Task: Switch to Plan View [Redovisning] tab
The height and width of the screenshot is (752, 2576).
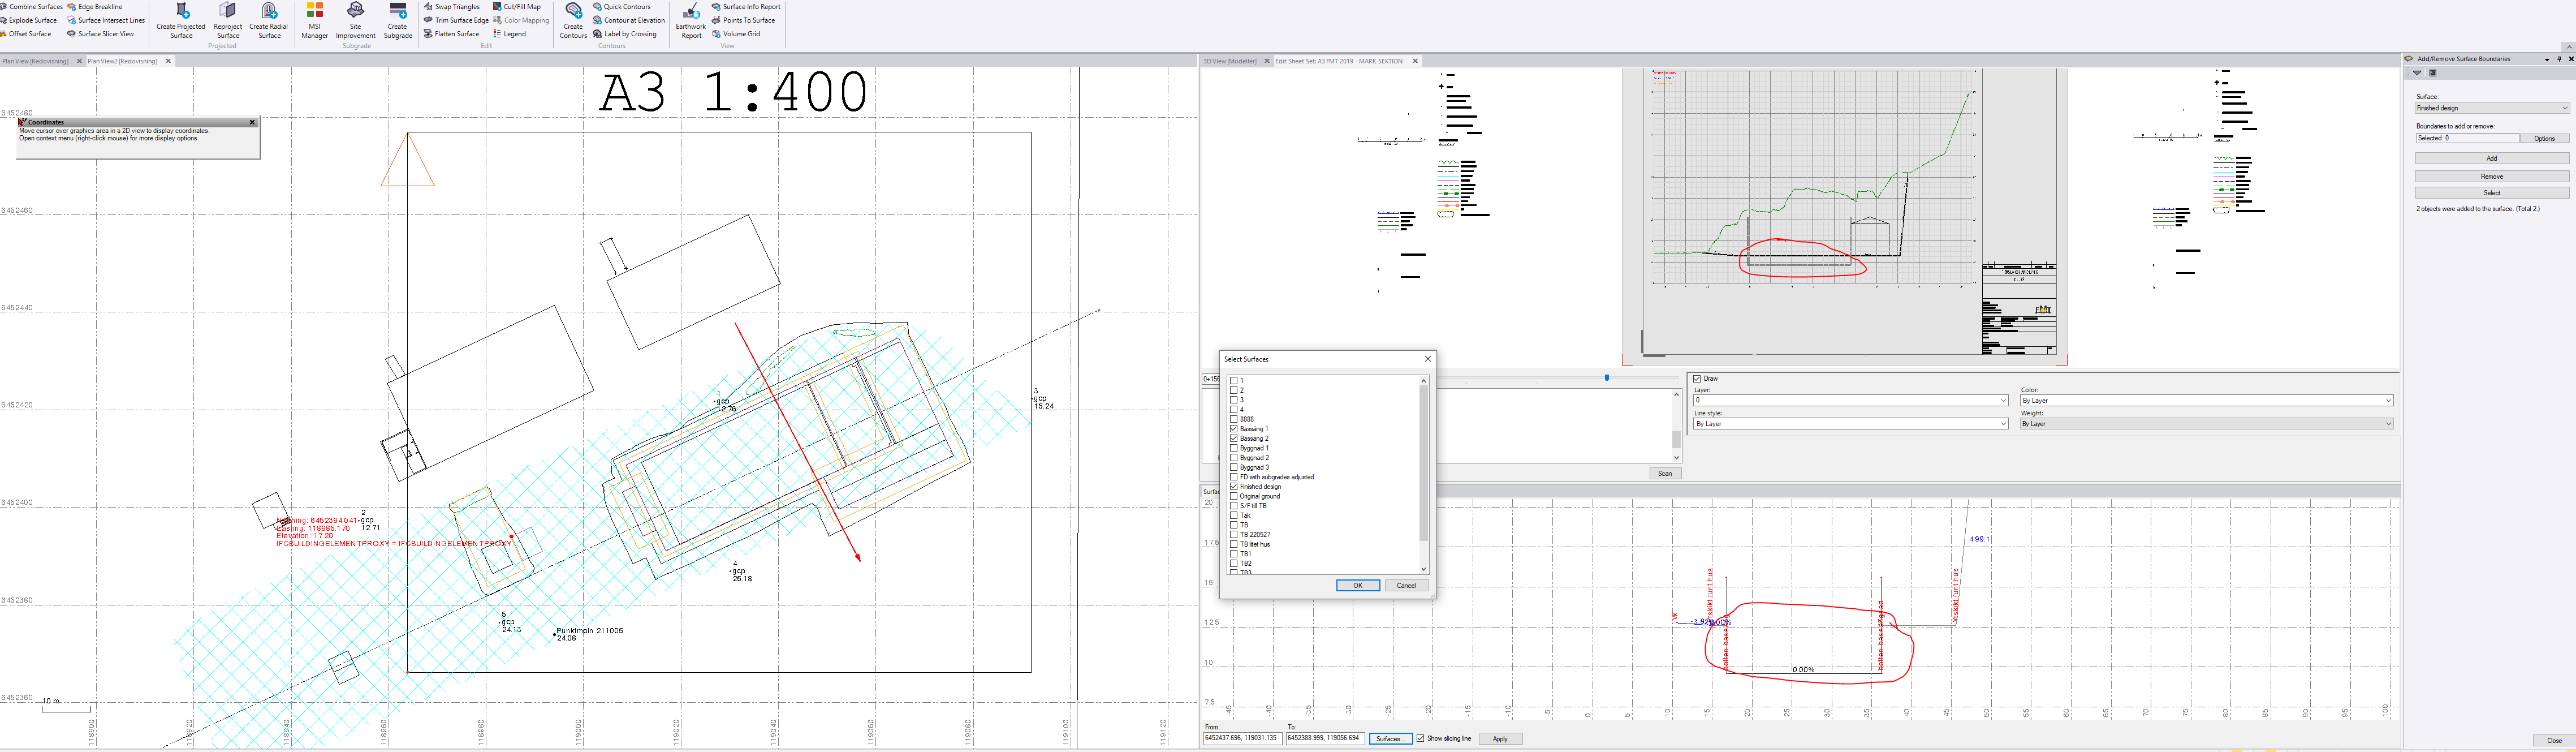Action: point(36,61)
